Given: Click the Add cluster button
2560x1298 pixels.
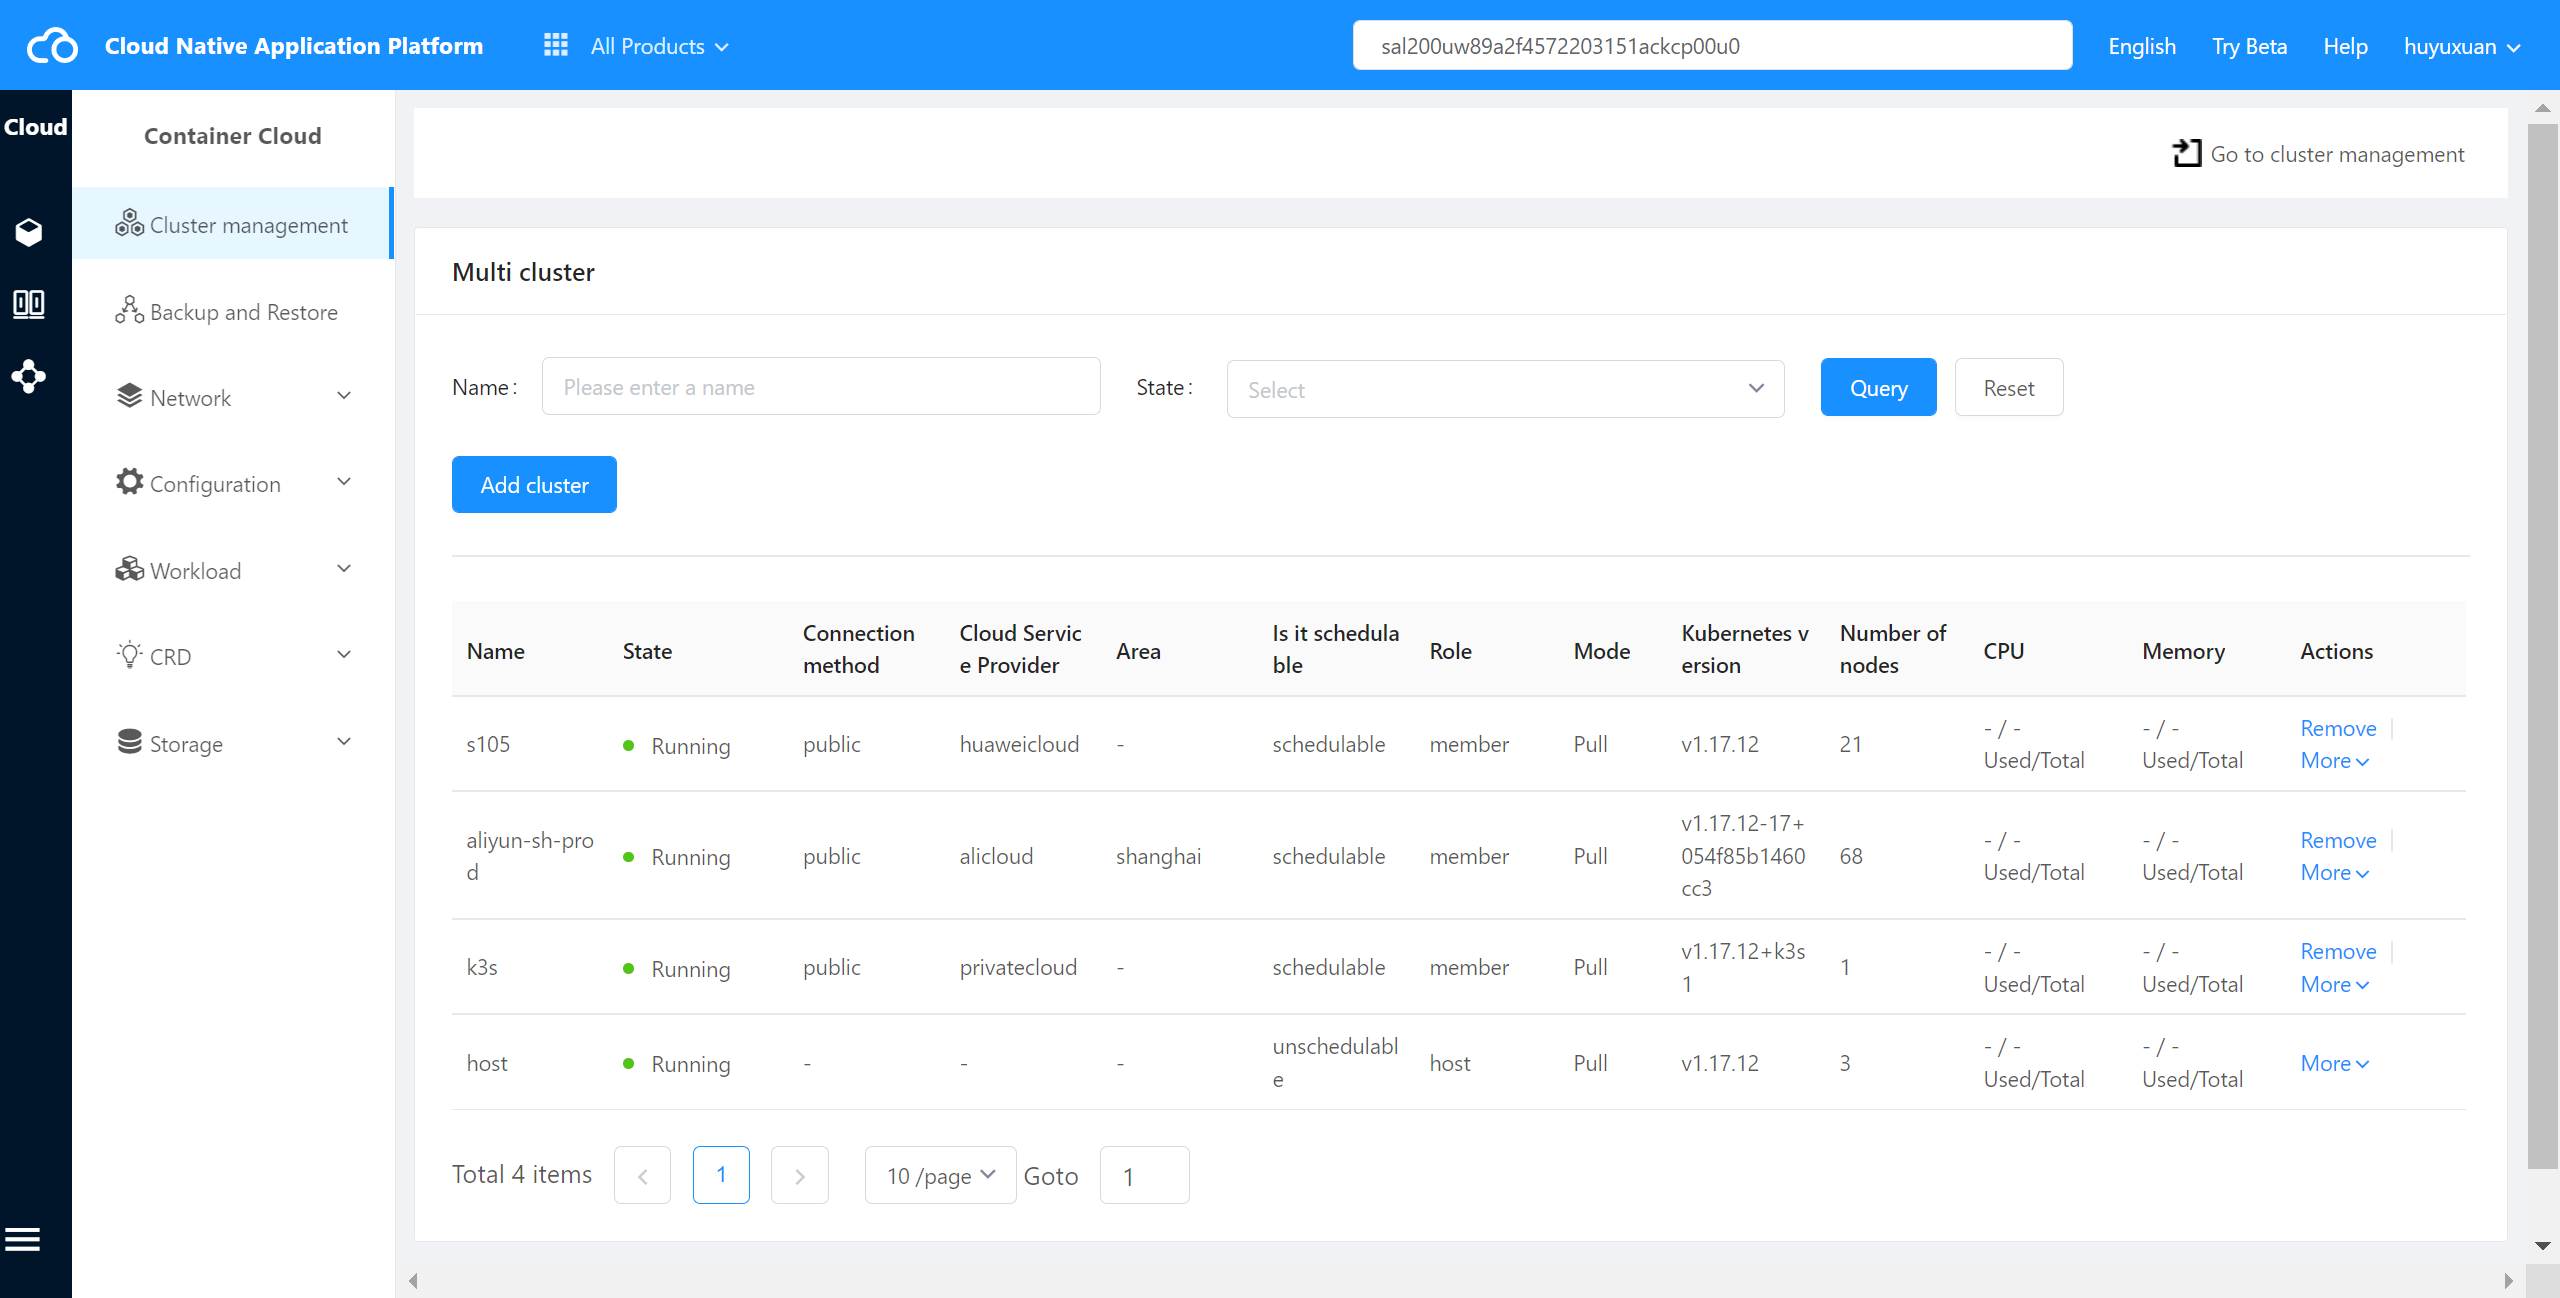Looking at the screenshot, I should pos(534,485).
